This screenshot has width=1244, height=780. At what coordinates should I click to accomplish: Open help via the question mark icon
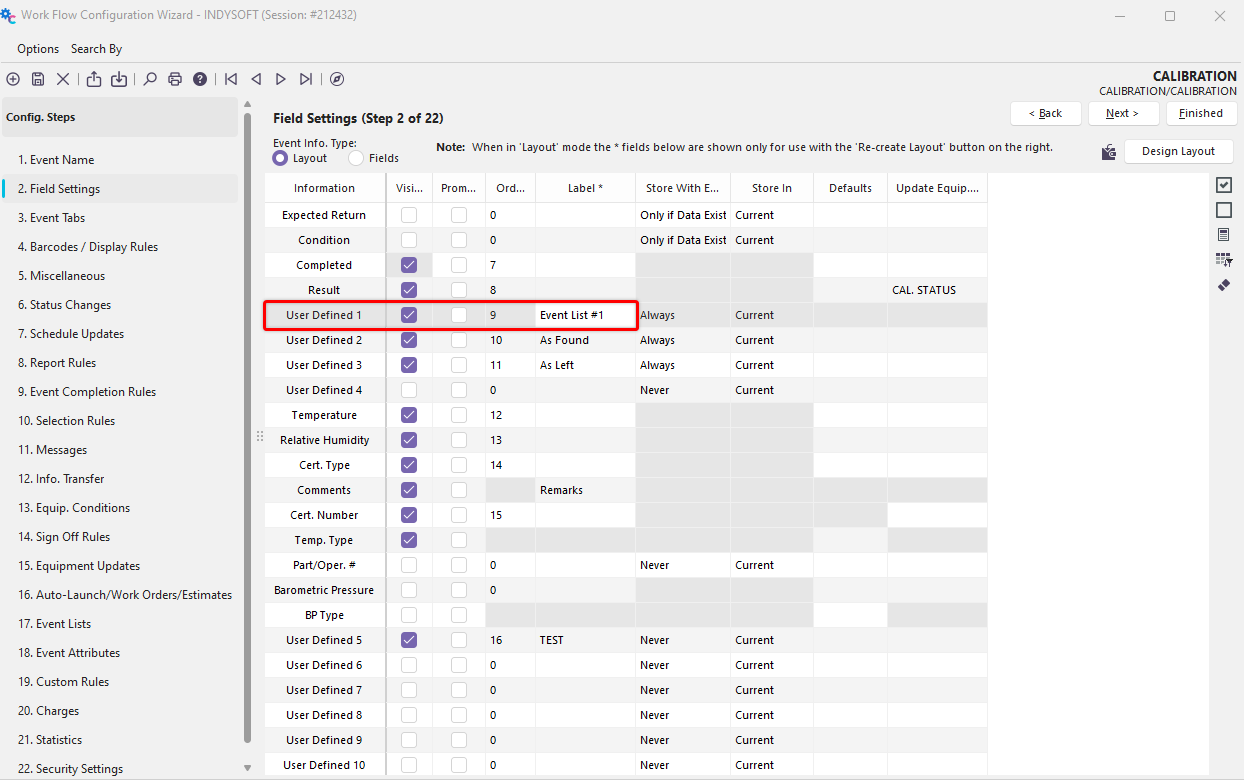tap(200, 79)
